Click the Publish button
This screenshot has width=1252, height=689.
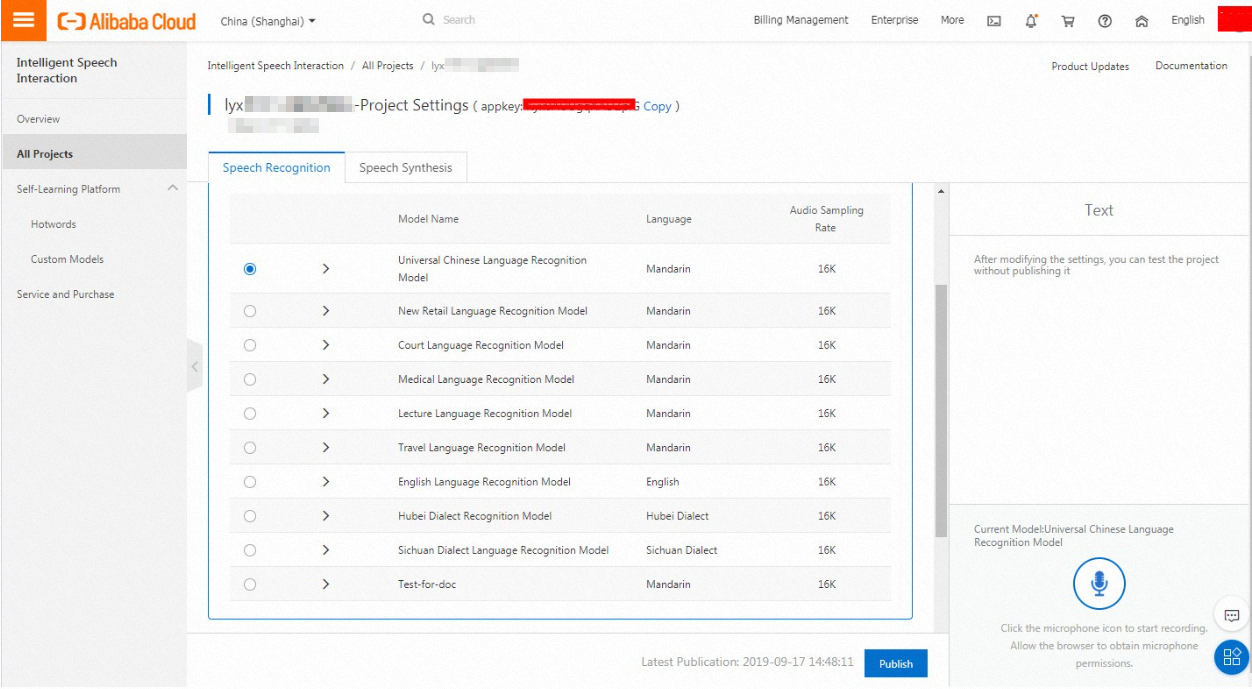[896, 663]
